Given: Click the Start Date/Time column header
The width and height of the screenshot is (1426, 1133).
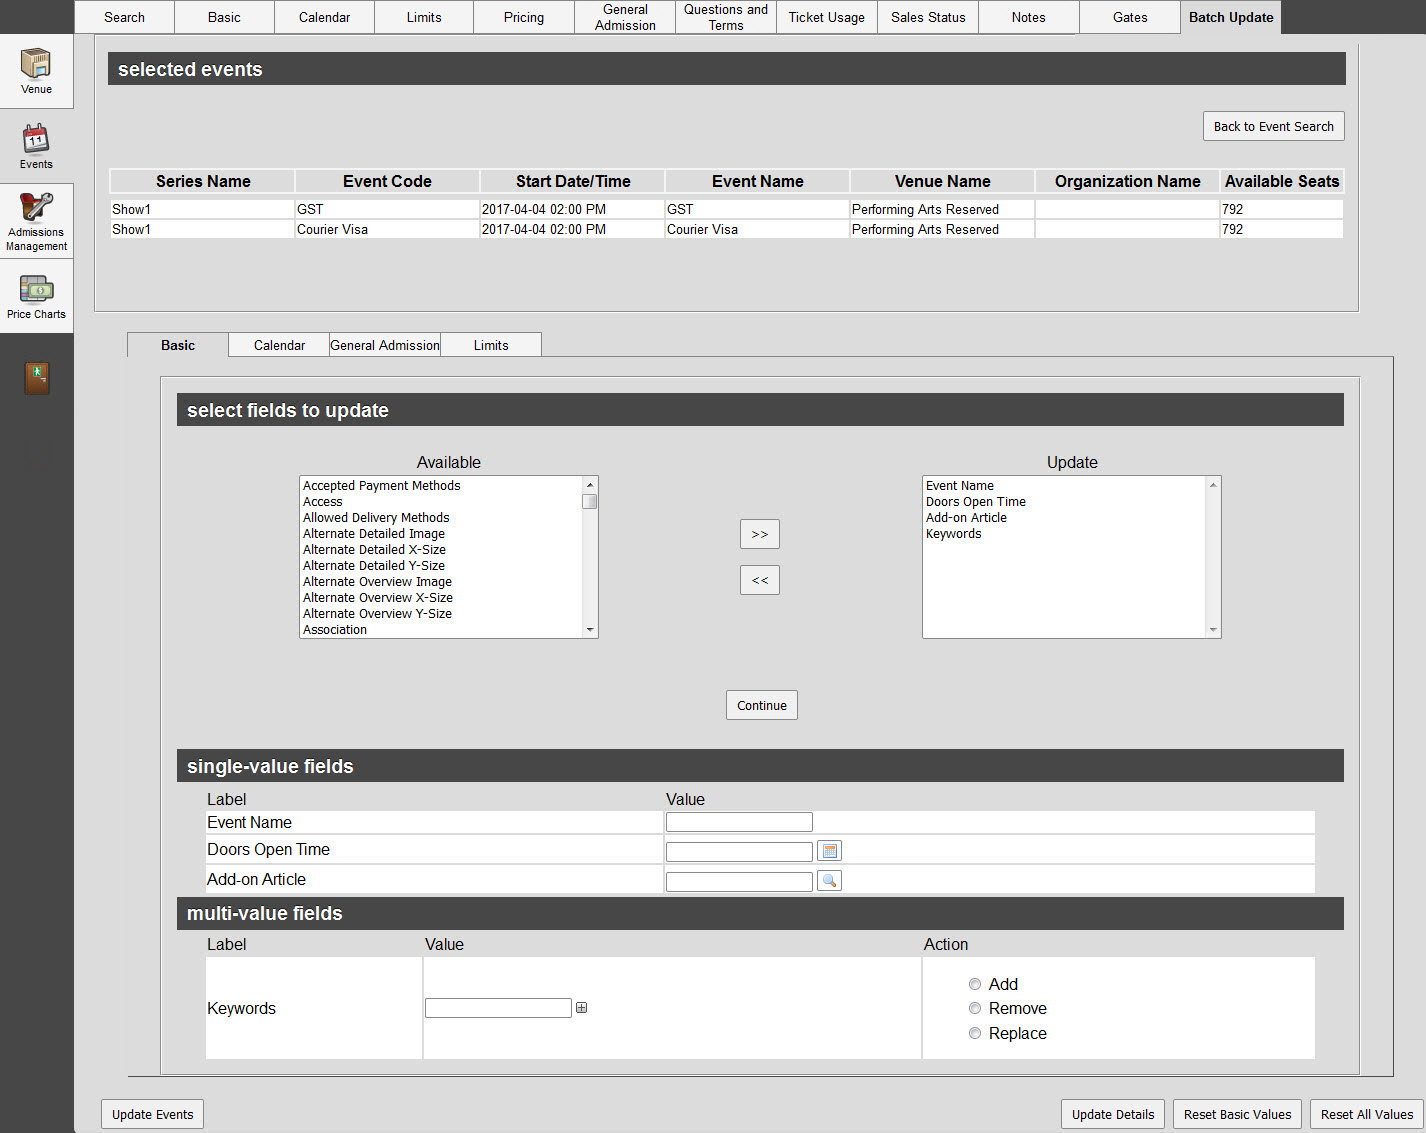Looking at the screenshot, I should pyautogui.click(x=573, y=181).
